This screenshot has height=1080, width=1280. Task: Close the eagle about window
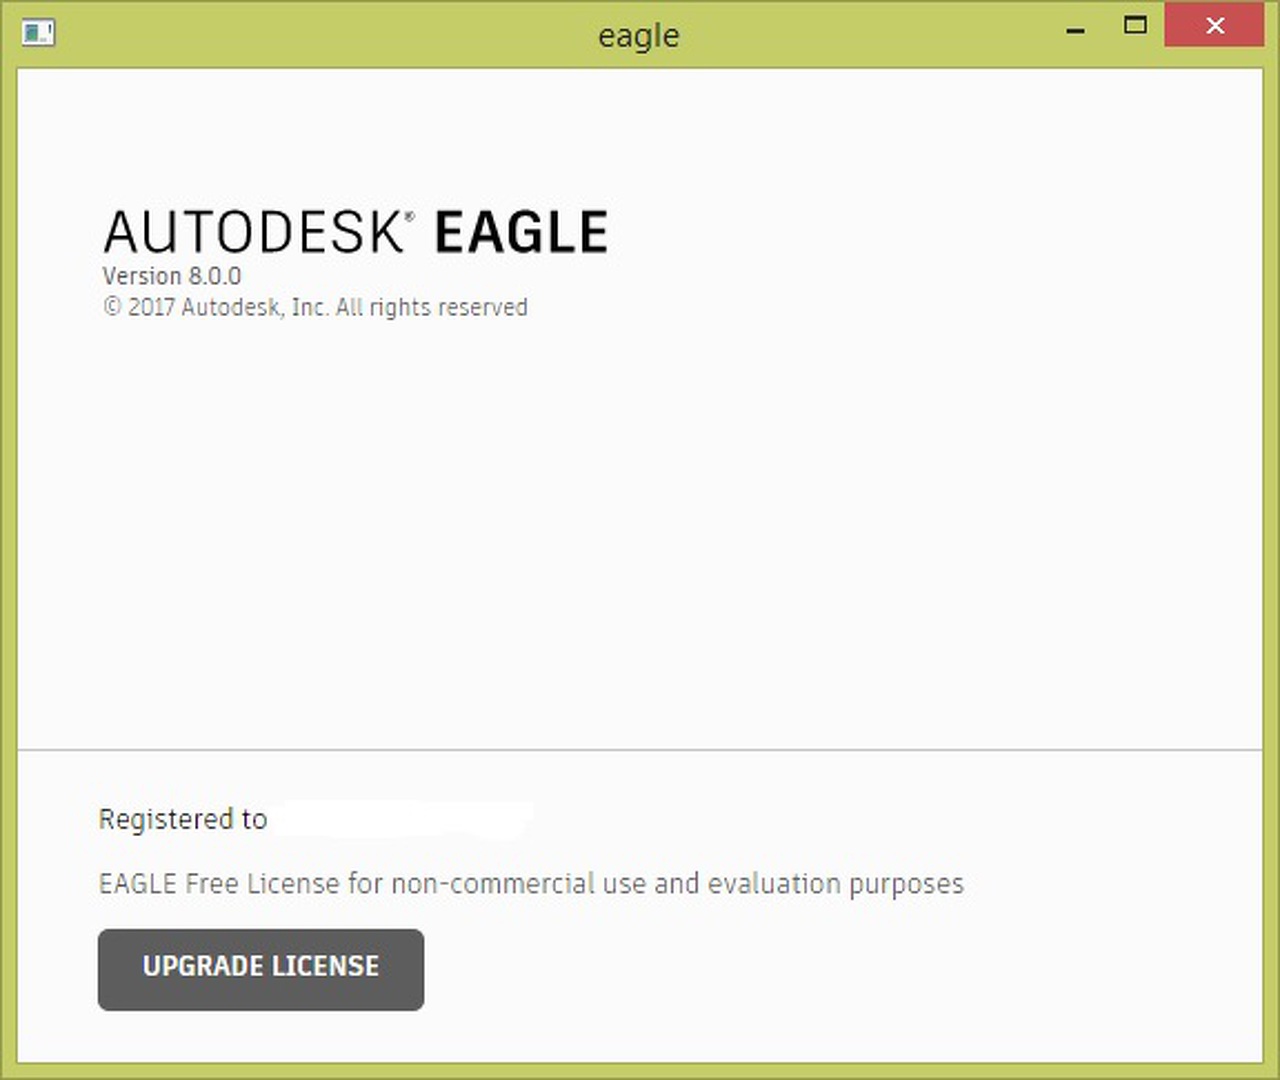[x=1215, y=26]
